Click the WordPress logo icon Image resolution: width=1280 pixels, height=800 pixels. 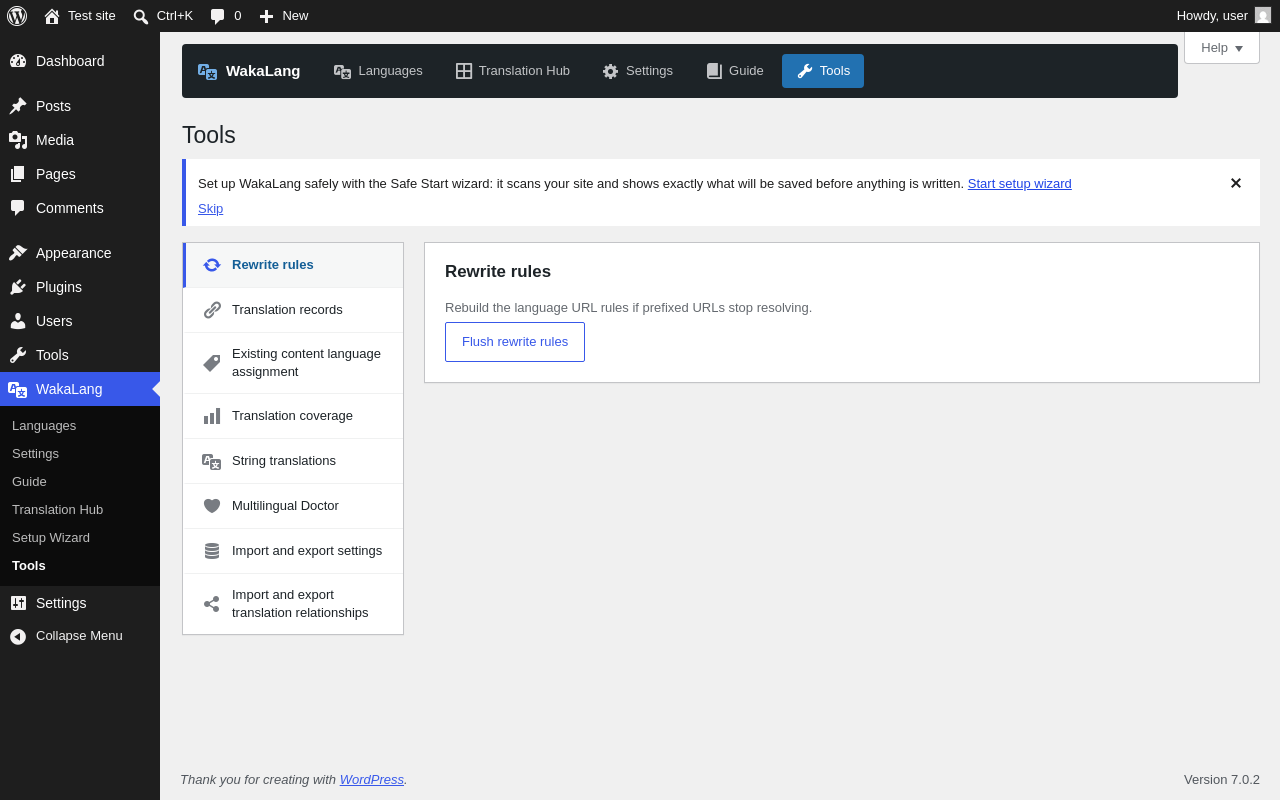tap(17, 16)
